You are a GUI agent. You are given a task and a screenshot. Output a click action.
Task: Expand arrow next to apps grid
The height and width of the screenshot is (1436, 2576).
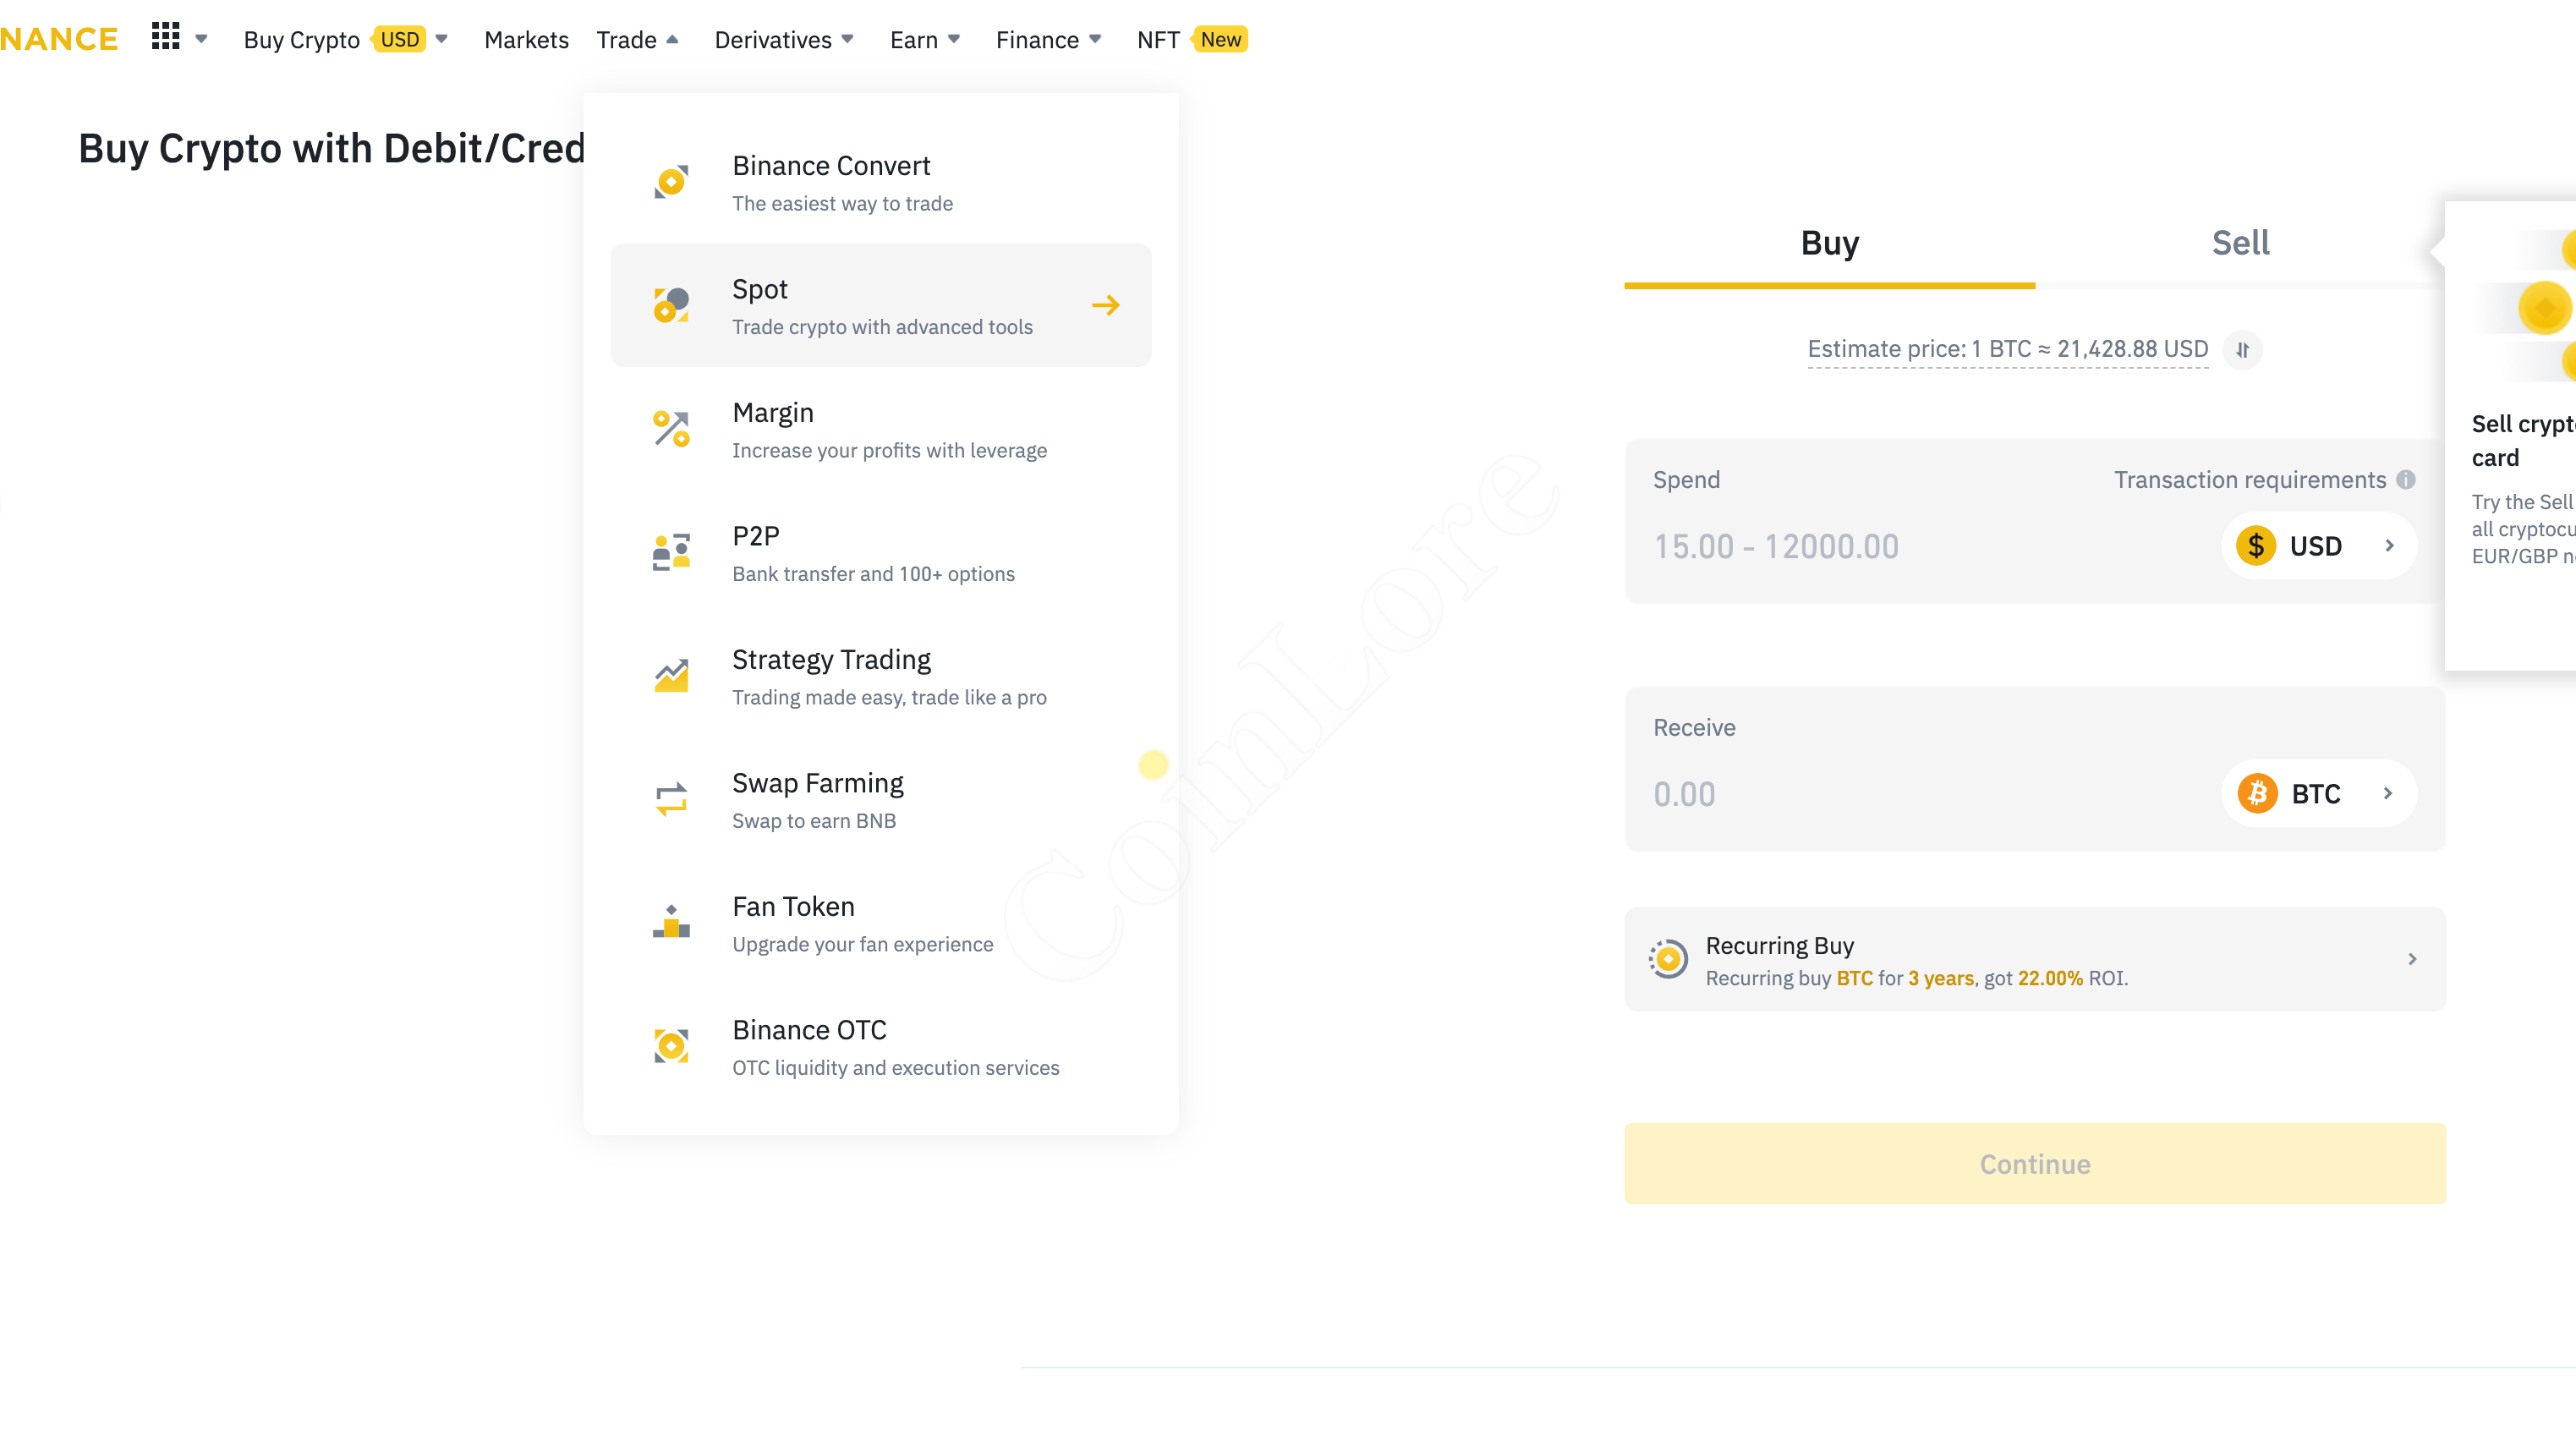point(201,39)
